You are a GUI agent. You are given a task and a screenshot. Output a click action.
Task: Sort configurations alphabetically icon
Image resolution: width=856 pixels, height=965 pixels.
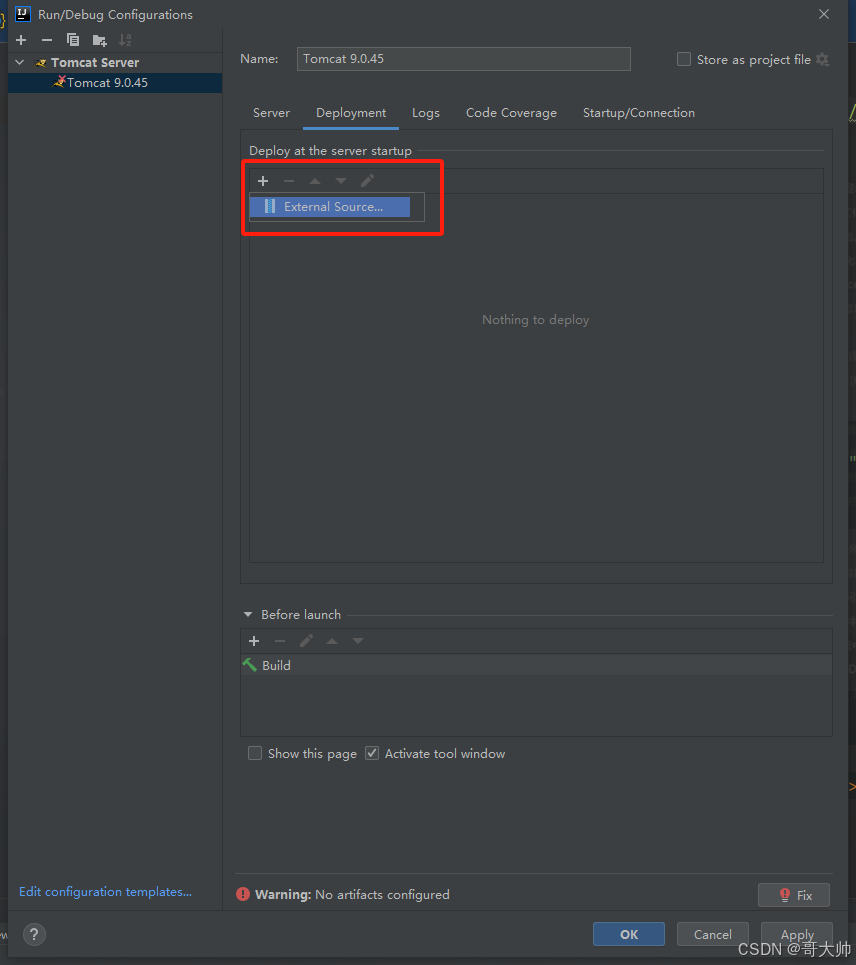point(125,40)
